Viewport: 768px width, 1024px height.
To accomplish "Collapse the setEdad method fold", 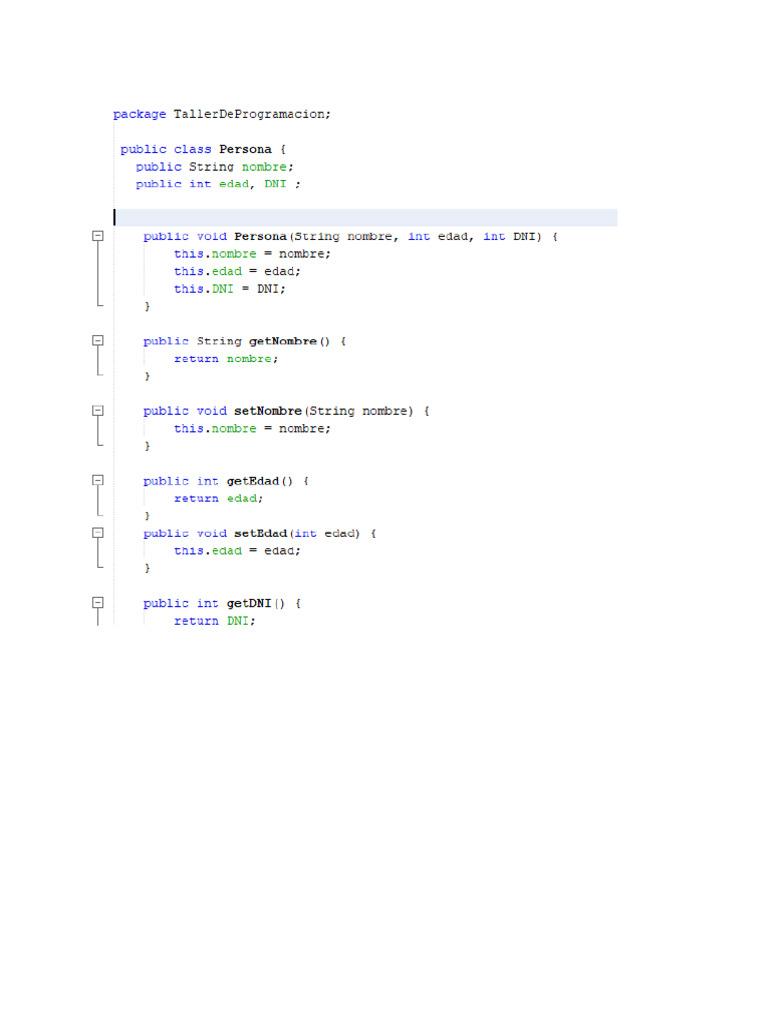I will pyautogui.click(x=98, y=533).
